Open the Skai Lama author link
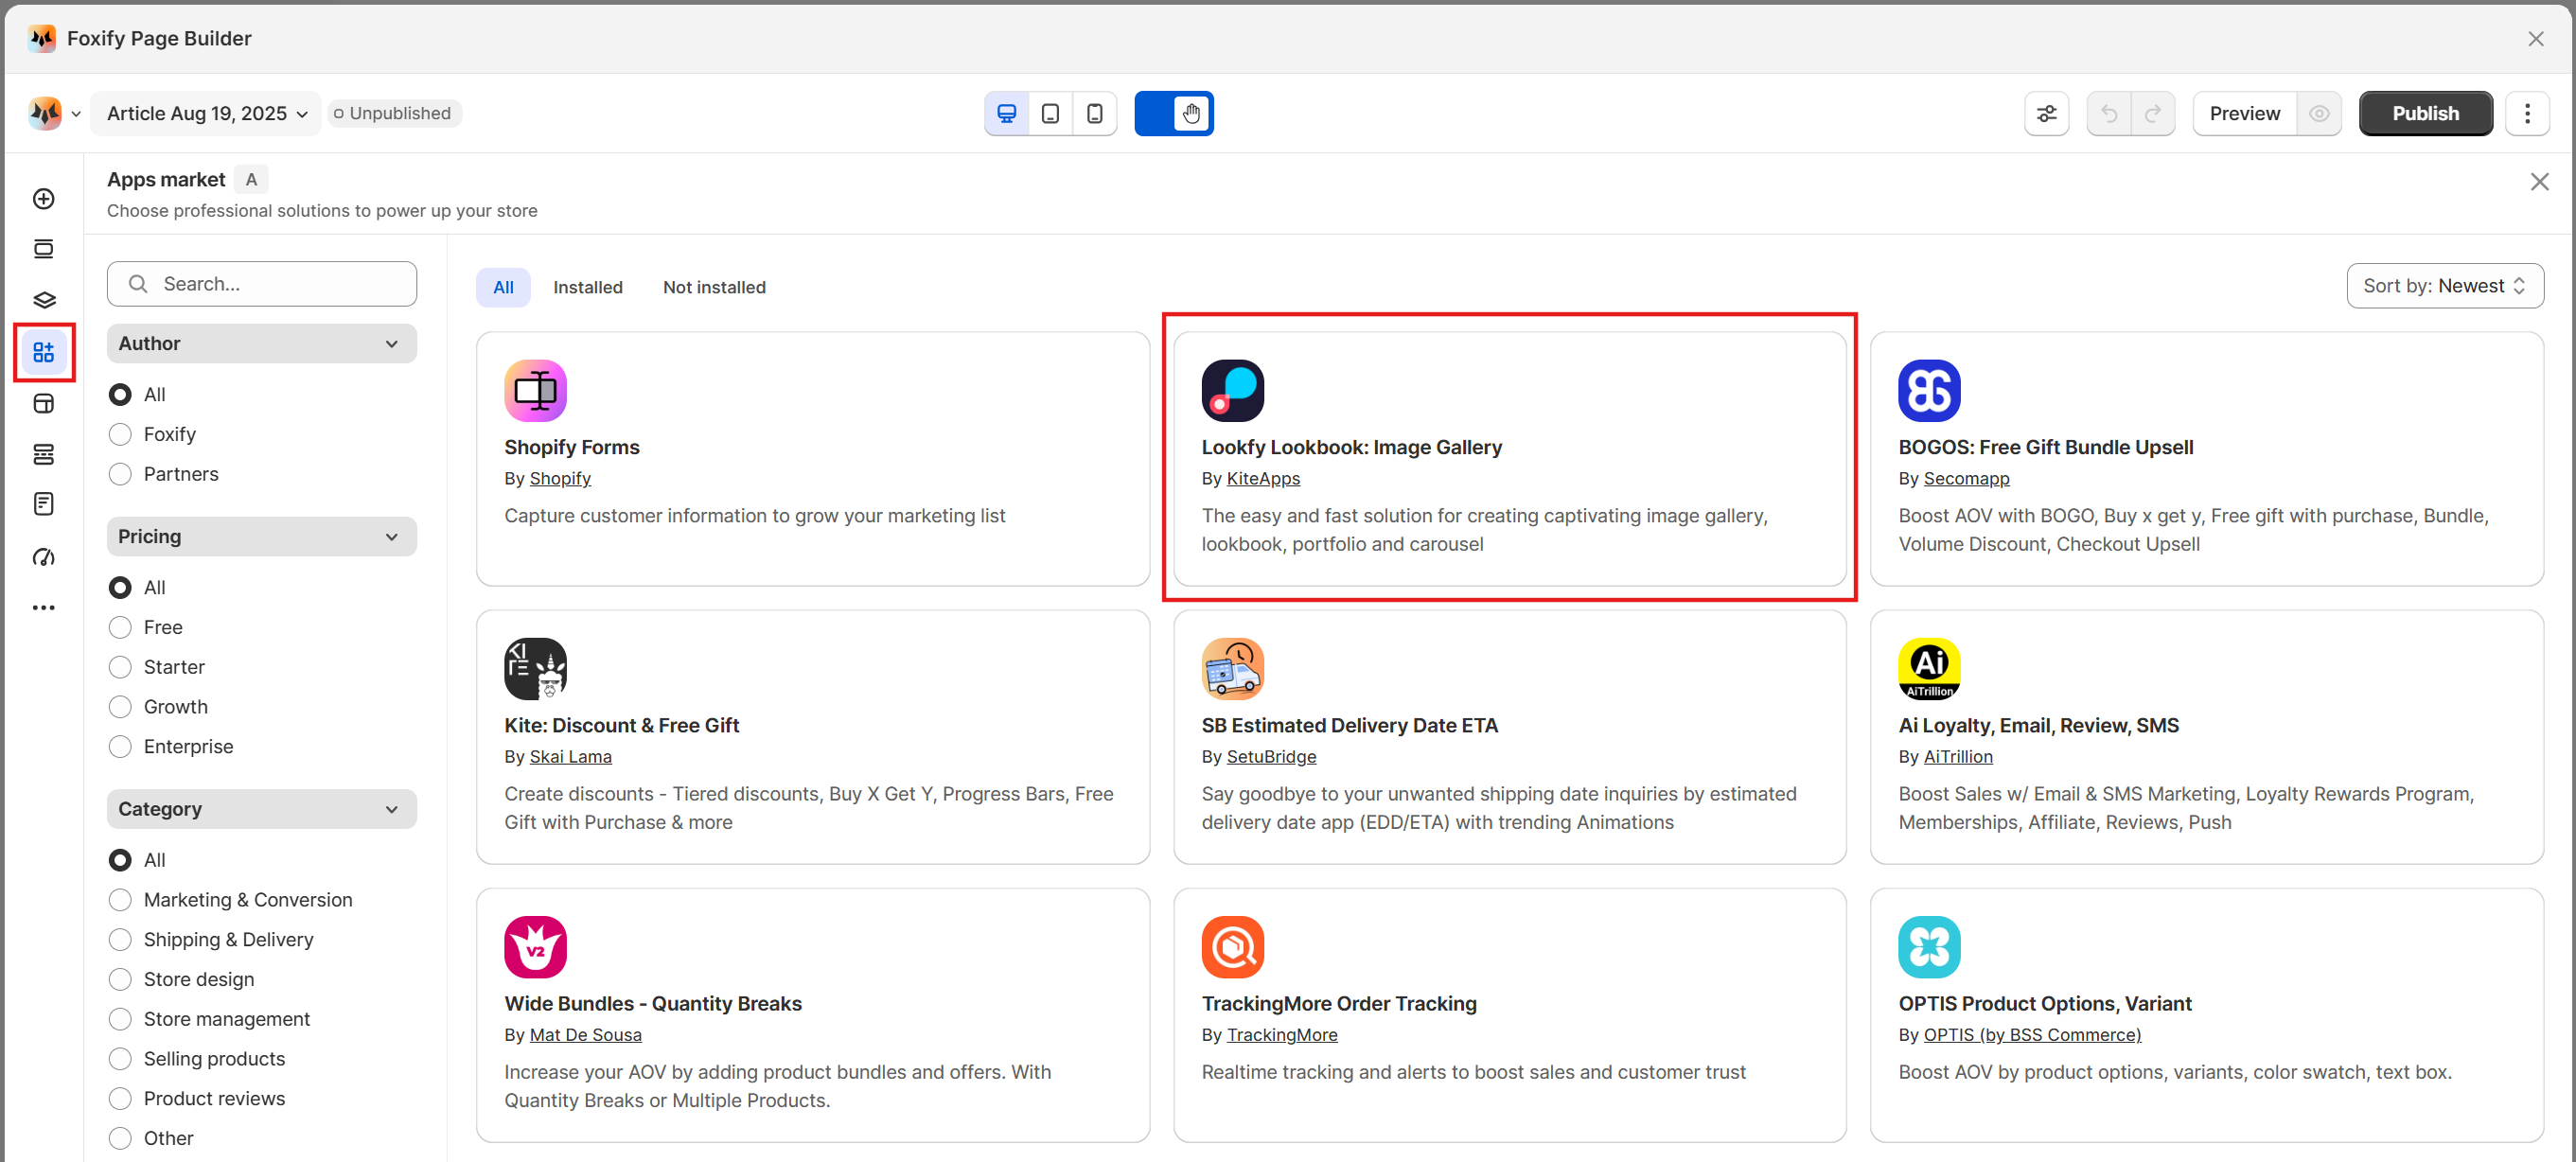The image size is (2576, 1162). [x=570, y=756]
